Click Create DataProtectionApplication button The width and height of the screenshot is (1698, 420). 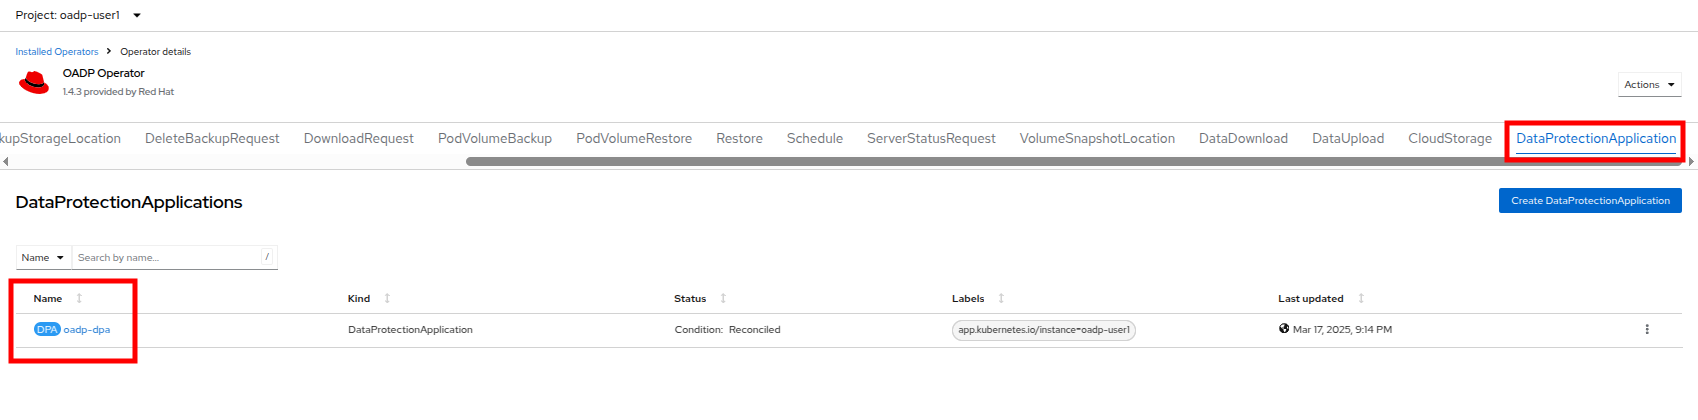pos(1590,200)
